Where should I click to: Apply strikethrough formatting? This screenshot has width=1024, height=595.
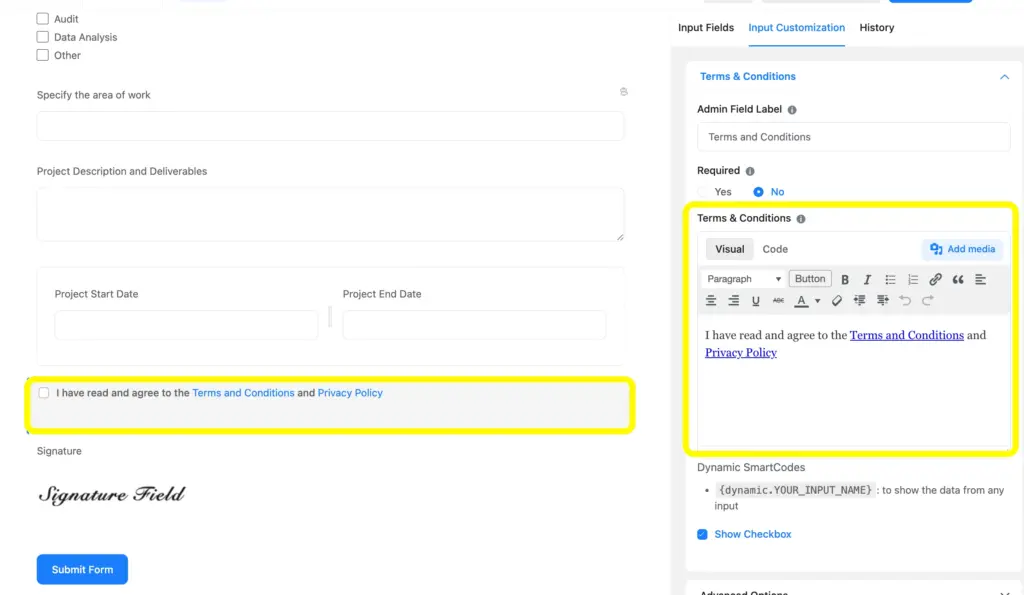coord(778,300)
